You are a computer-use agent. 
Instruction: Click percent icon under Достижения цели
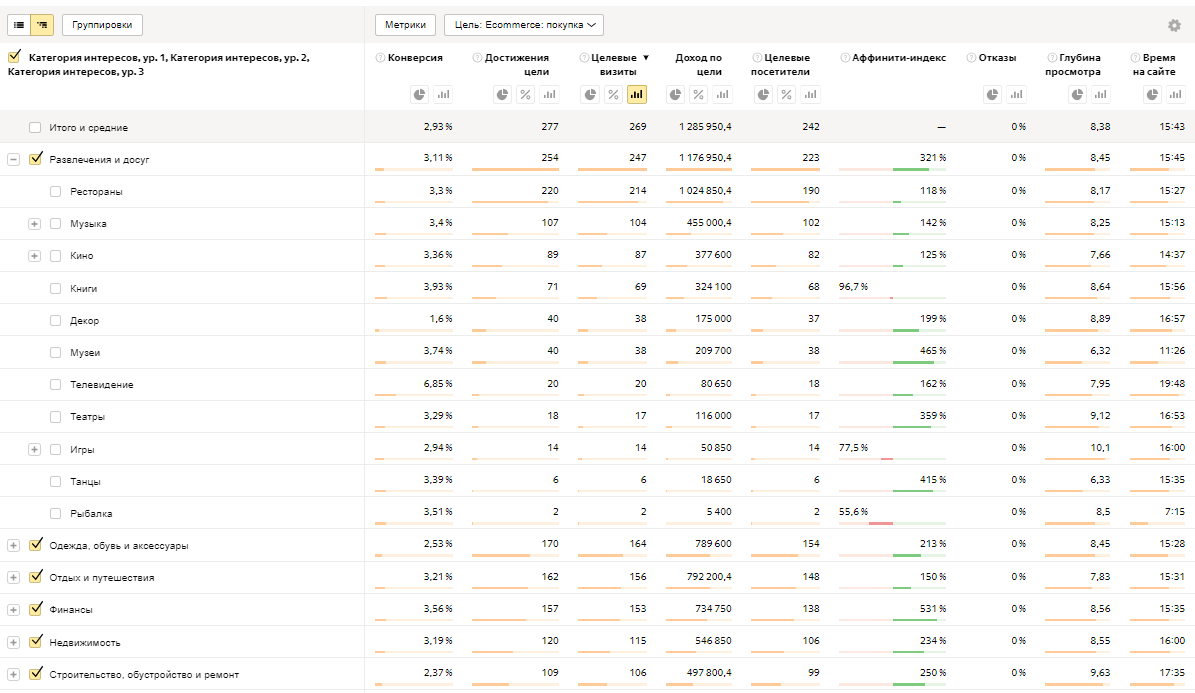click(x=526, y=94)
